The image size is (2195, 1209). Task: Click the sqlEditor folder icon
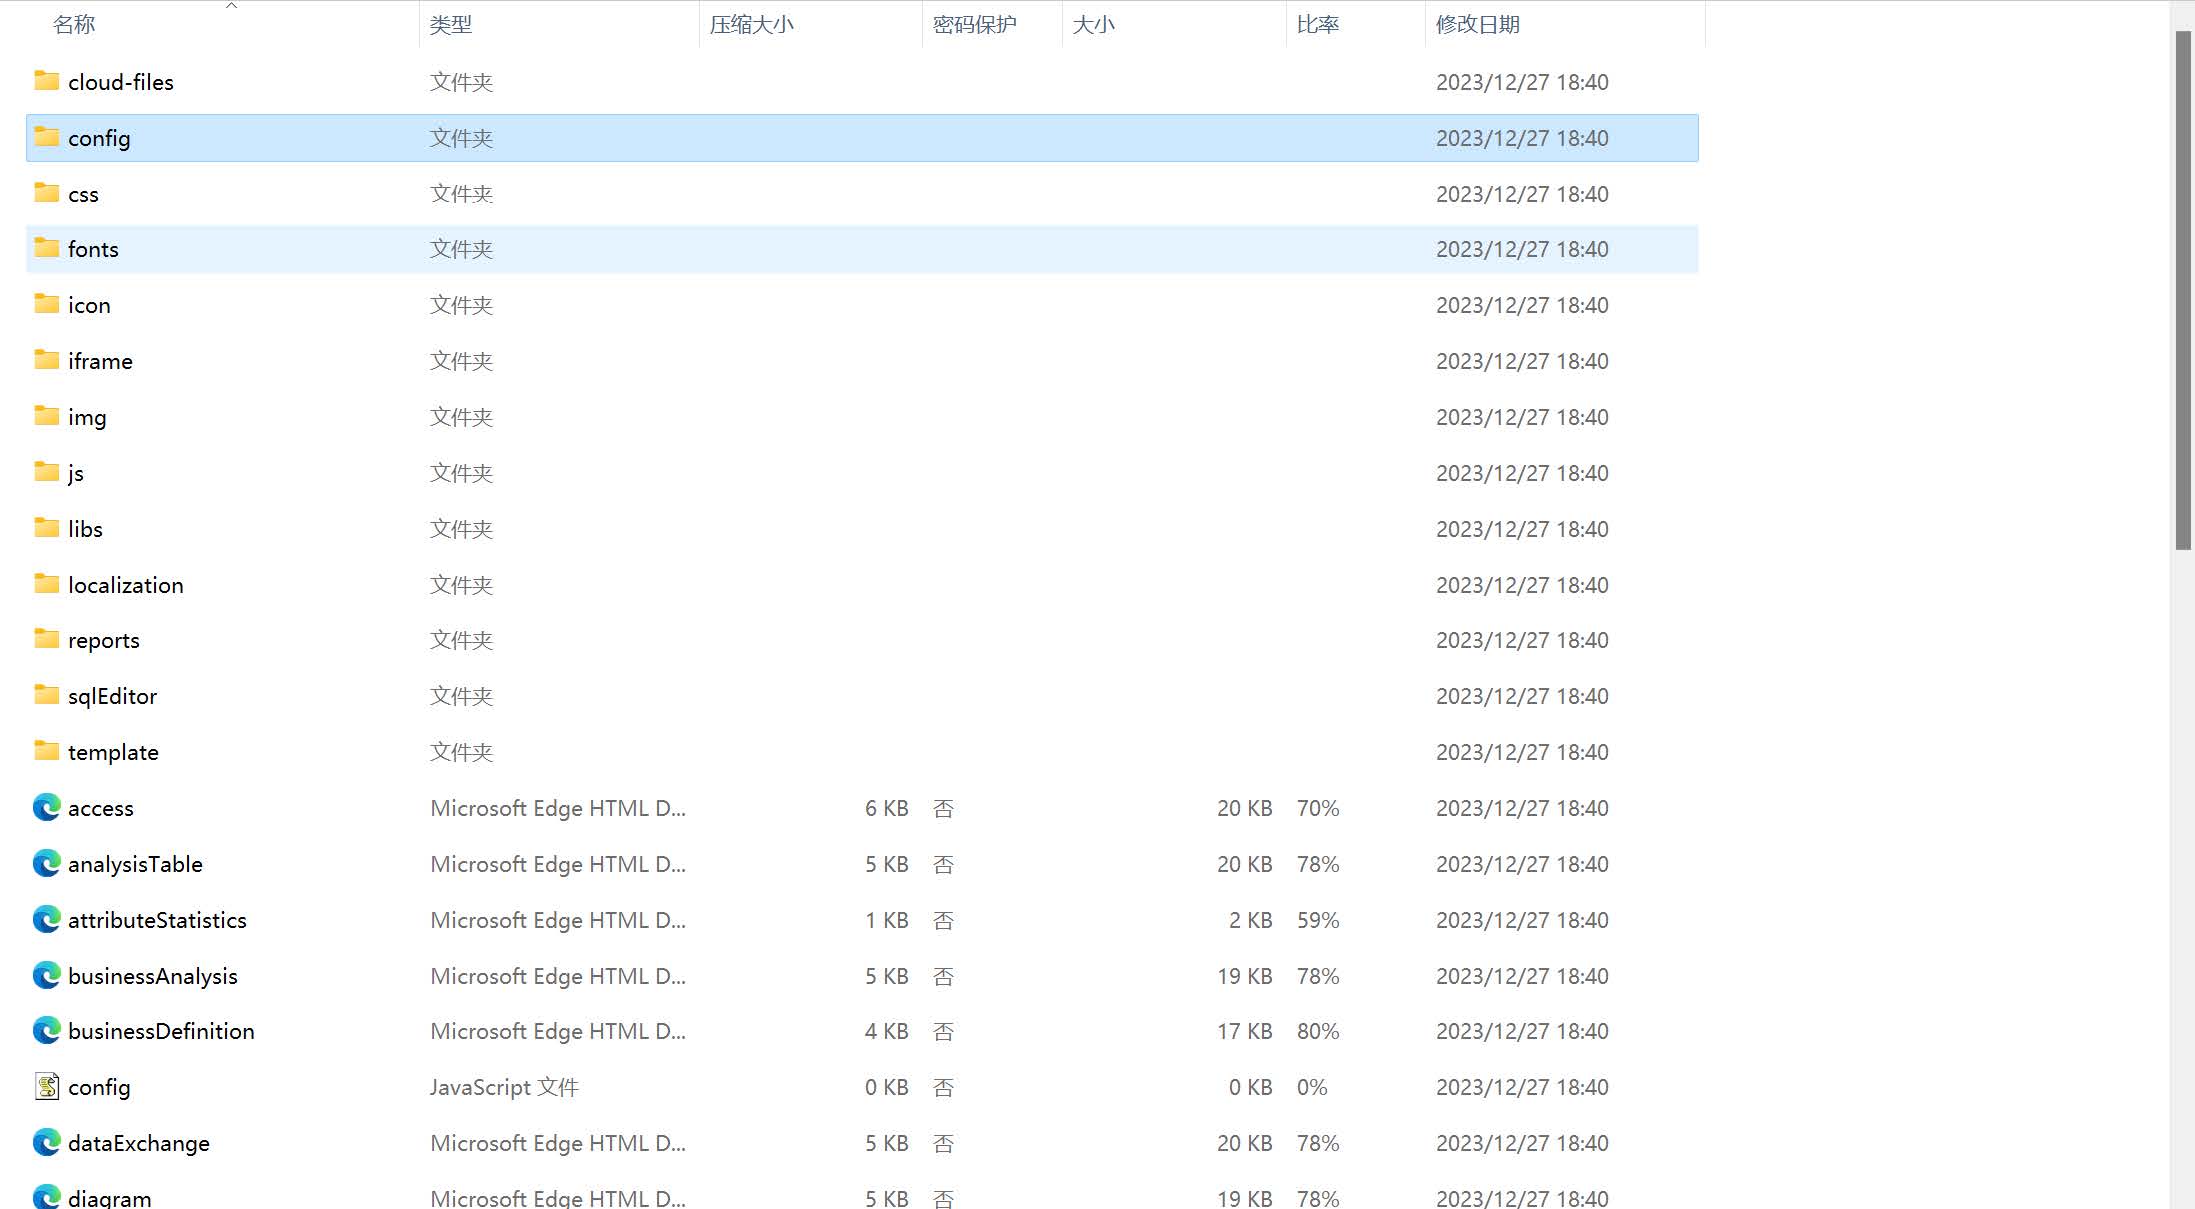(46, 695)
